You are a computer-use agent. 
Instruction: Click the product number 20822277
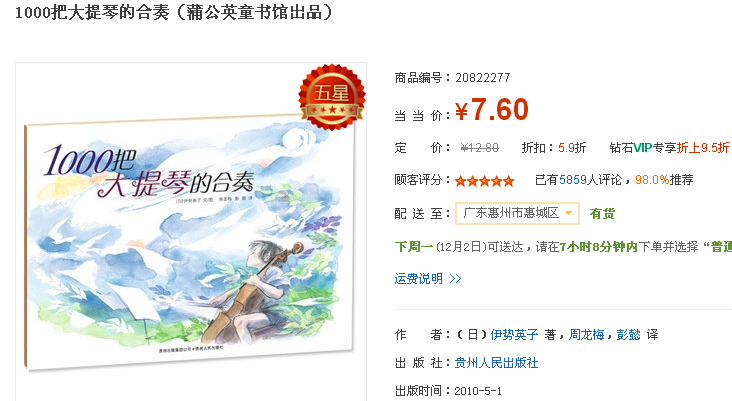pos(483,77)
